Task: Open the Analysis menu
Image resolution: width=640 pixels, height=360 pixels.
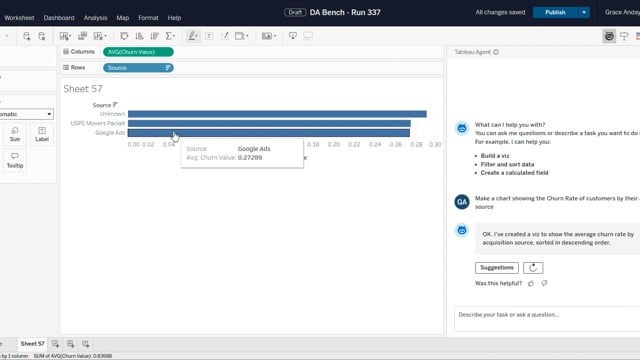Action: pyautogui.click(x=95, y=18)
